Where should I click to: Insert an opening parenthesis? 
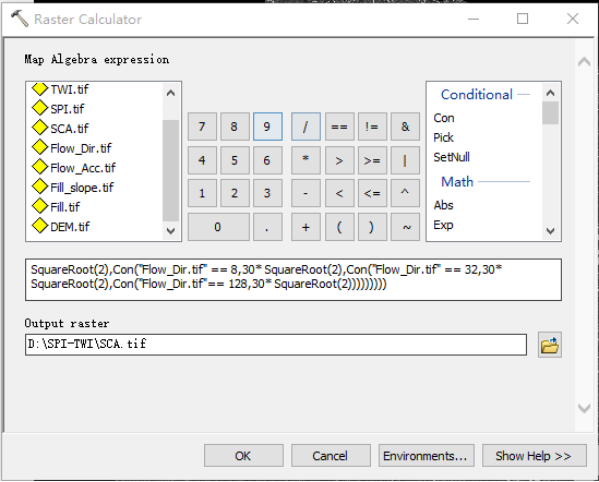click(x=340, y=227)
